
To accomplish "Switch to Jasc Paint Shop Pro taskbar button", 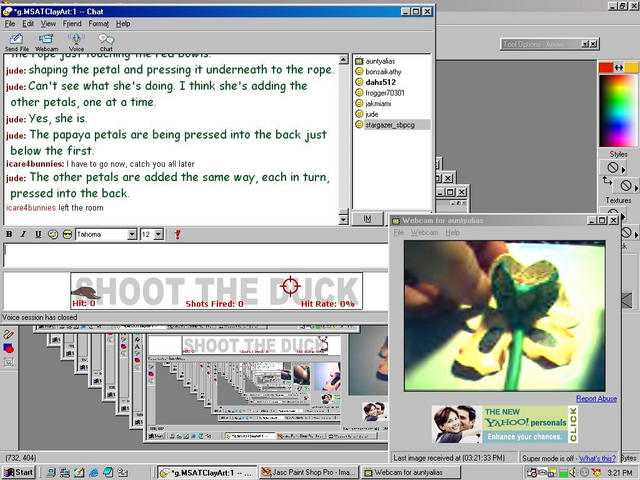I will click(x=309, y=473).
